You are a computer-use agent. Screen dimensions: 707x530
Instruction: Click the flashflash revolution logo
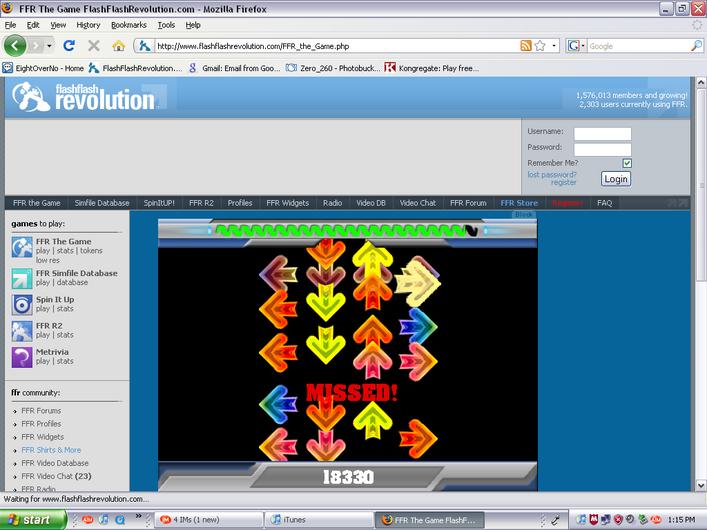(83, 97)
